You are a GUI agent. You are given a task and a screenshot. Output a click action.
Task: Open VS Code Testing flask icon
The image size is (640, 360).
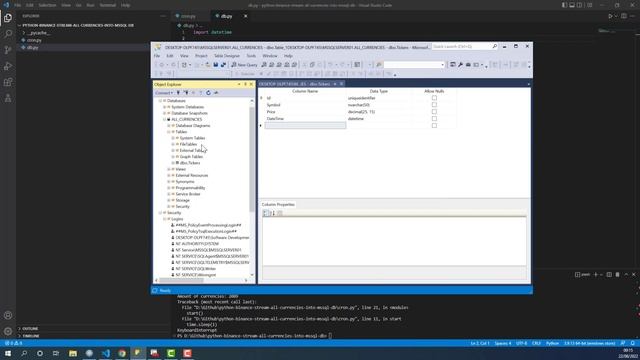[8, 98]
